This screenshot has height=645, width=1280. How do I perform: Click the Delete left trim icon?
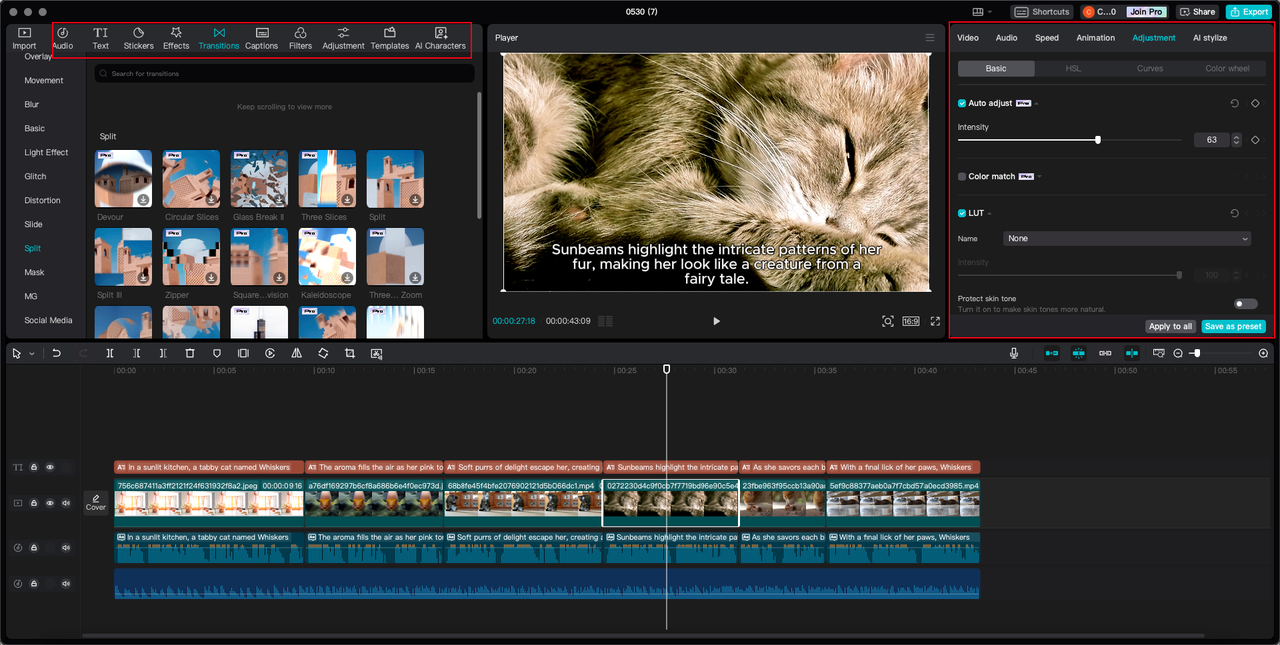[x=137, y=353]
